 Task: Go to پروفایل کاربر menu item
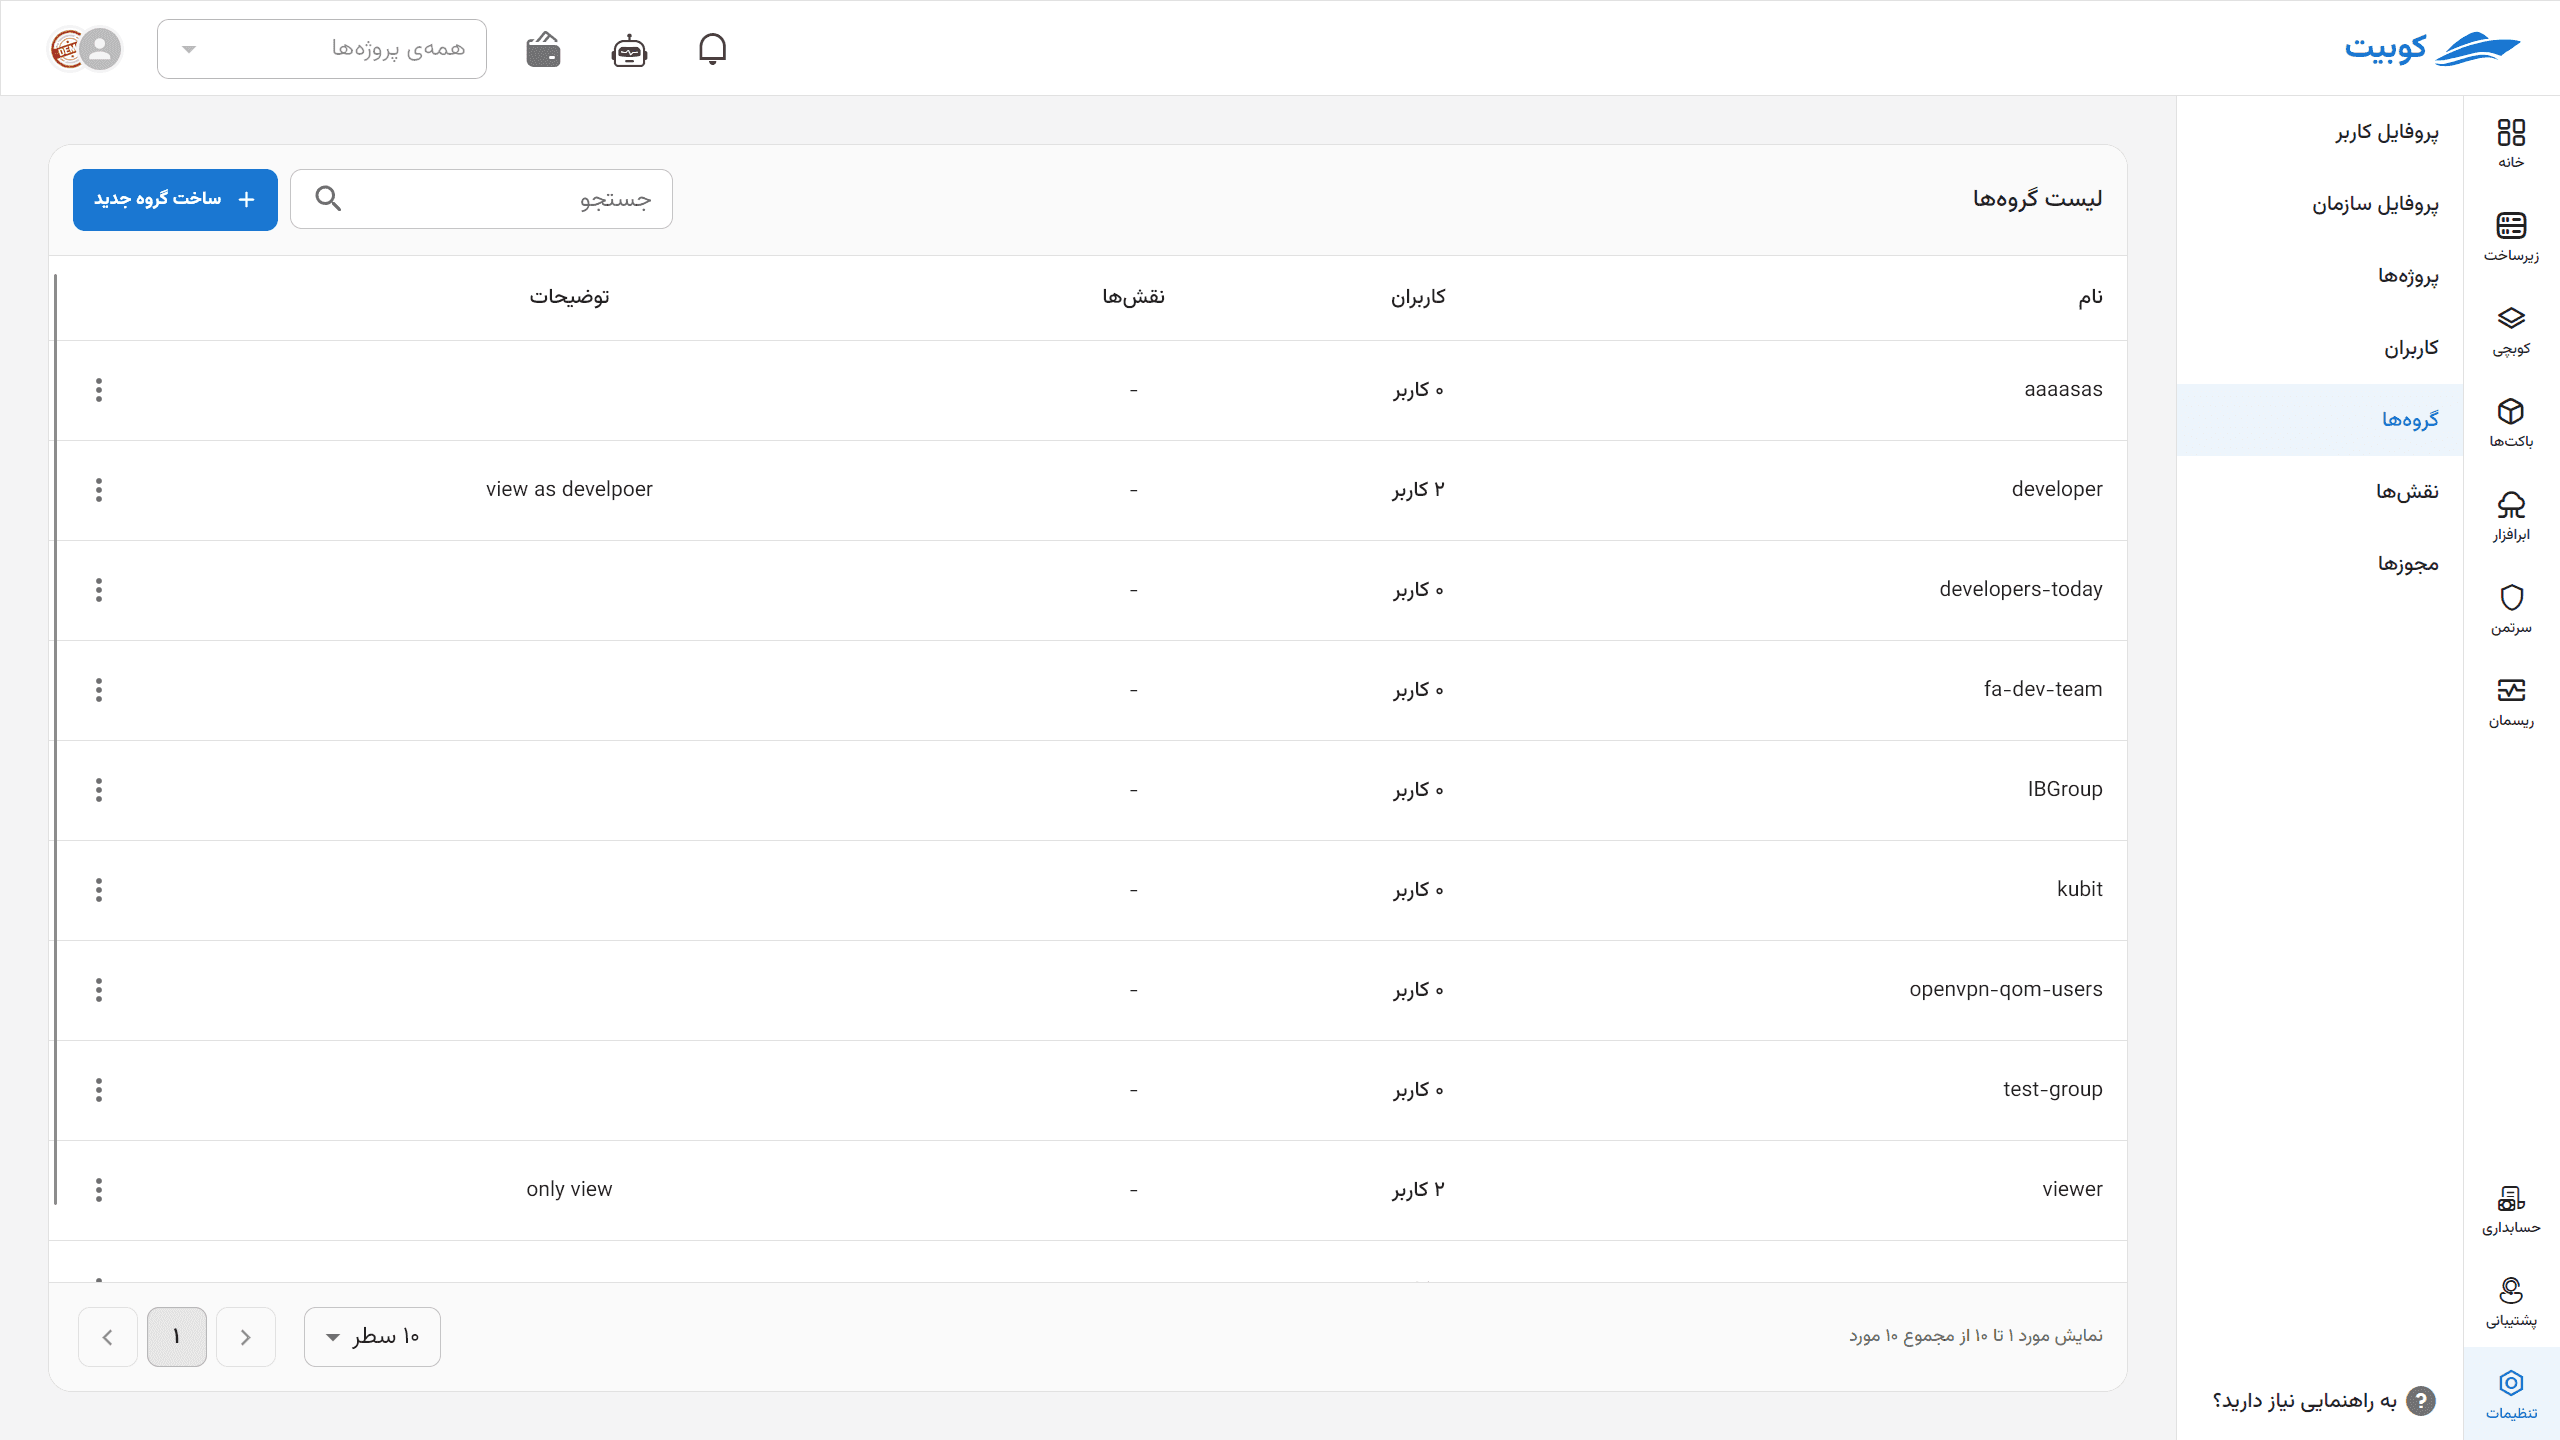2320,132
